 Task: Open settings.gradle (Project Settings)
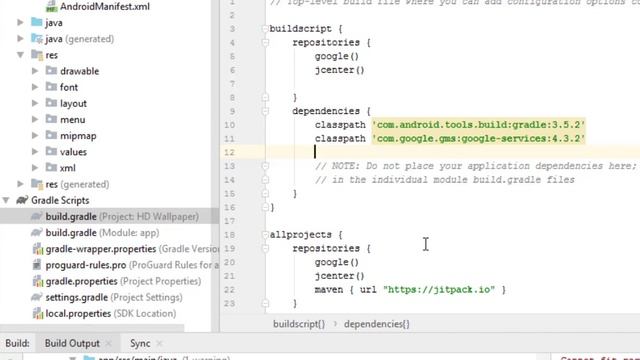pos(114,297)
